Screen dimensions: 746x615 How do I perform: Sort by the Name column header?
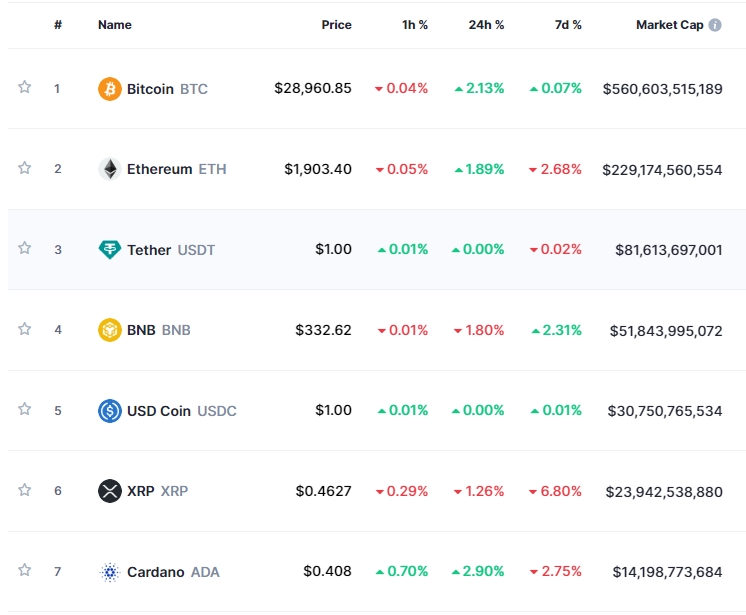pos(114,25)
